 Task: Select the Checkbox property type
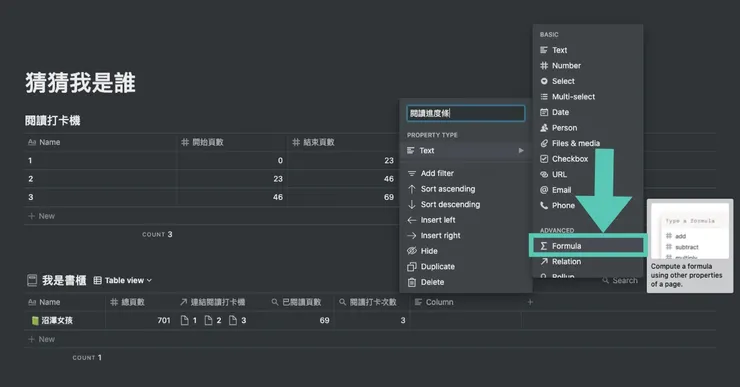pyautogui.click(x=588, y=159)
